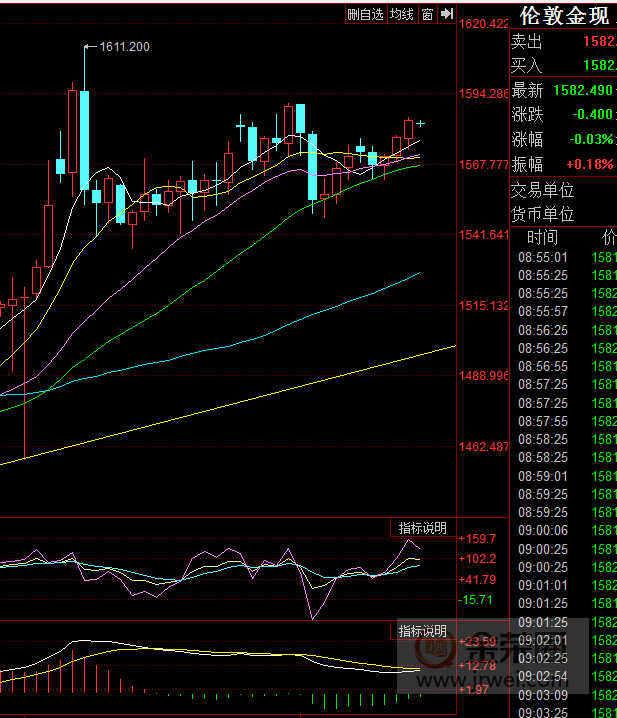Viewport: 617px width, 718px height.
Task: Click the +159.7 indicator scale label
Action: [x=478, y=539]
